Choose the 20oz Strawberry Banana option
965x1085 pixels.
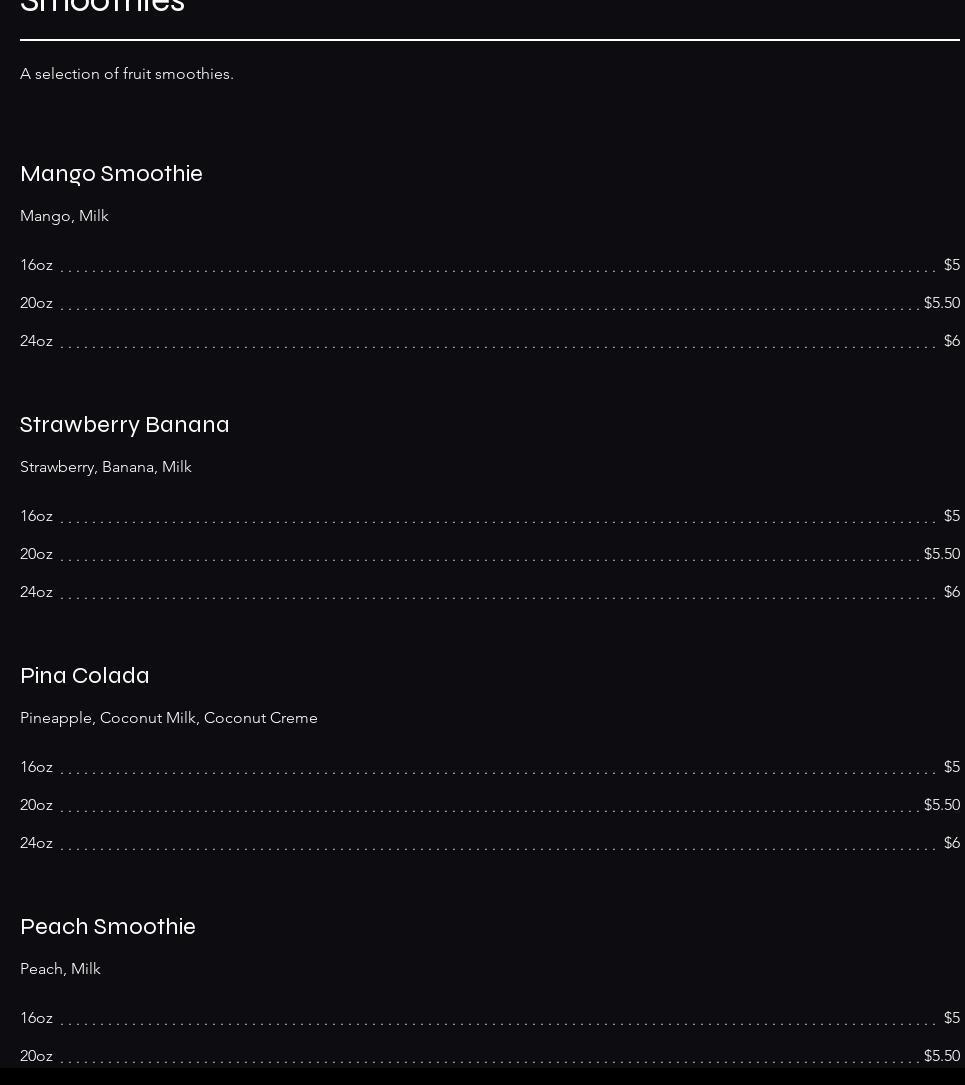[36, 554]
